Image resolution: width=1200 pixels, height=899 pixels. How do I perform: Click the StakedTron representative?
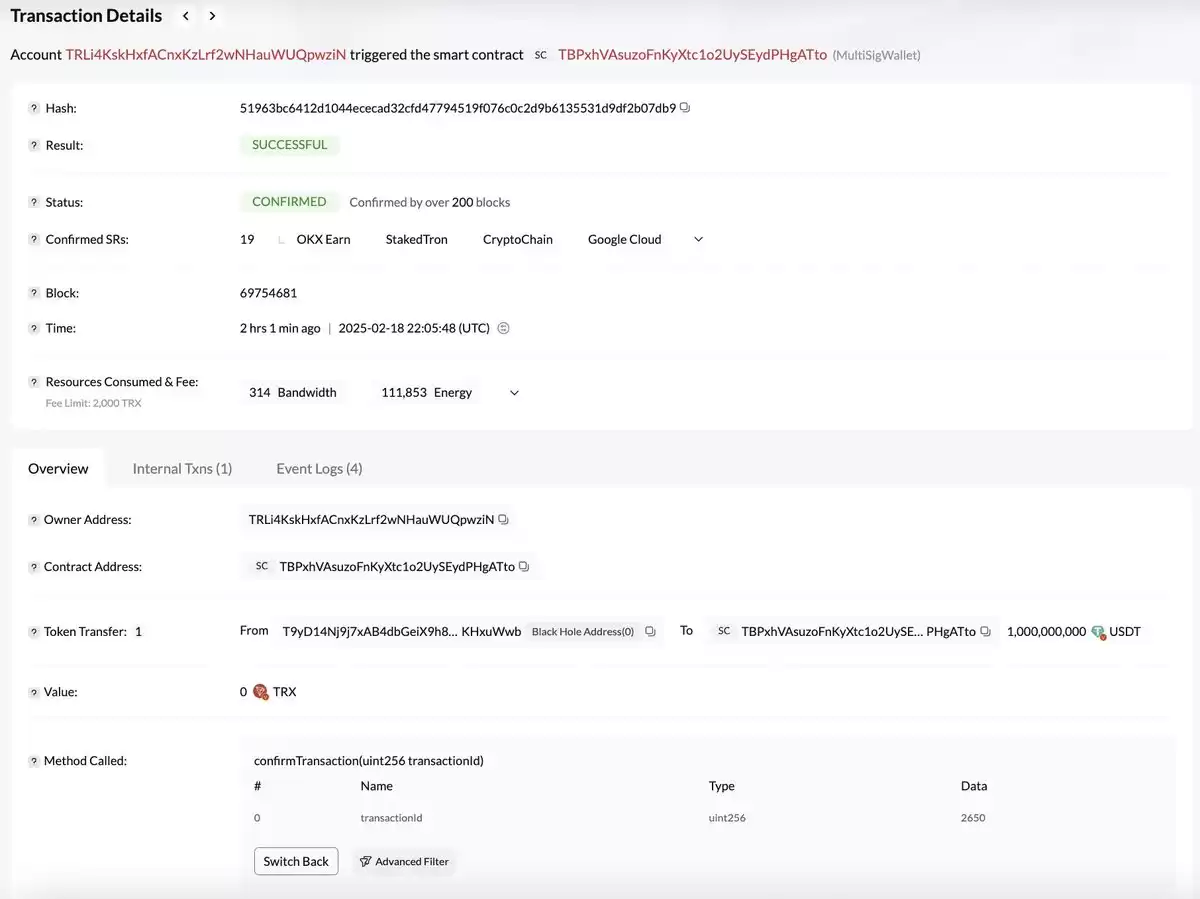[x=416, y=239]
